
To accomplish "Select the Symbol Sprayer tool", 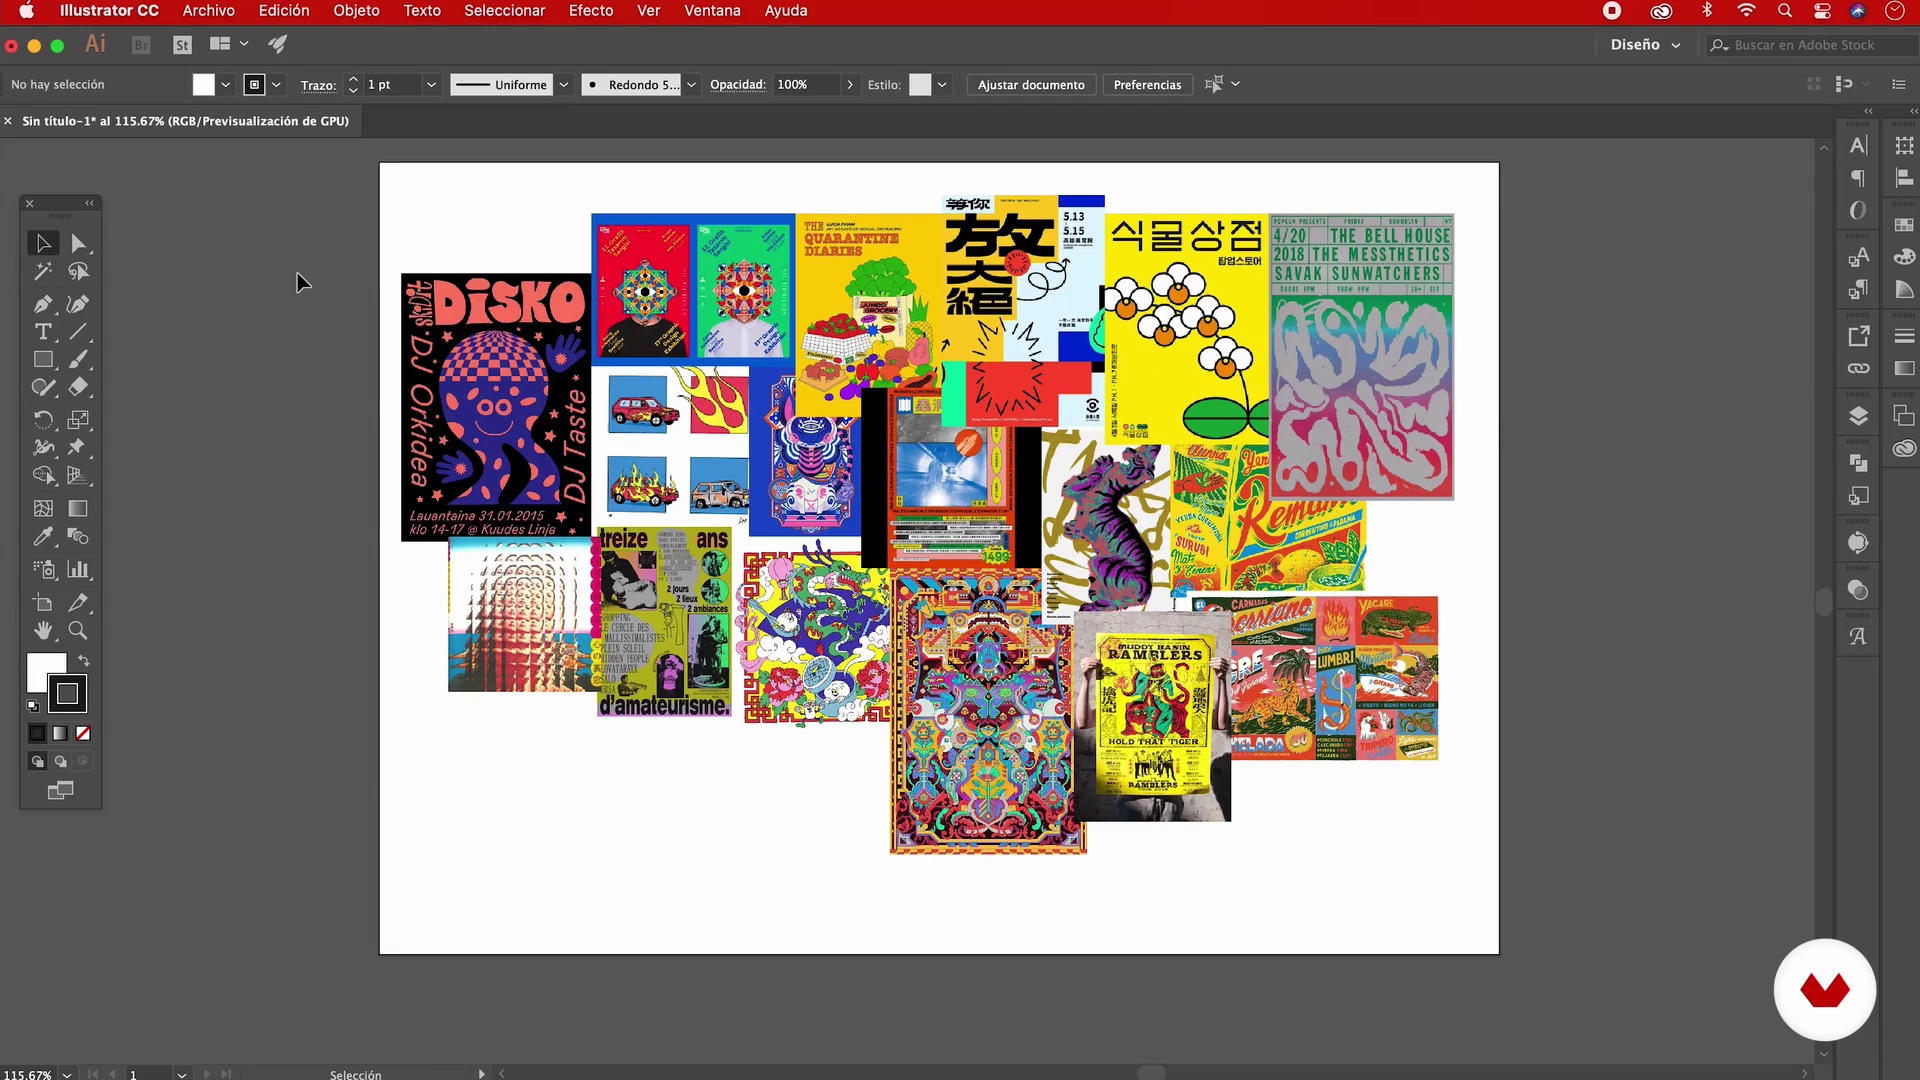I will coord(43,570).
